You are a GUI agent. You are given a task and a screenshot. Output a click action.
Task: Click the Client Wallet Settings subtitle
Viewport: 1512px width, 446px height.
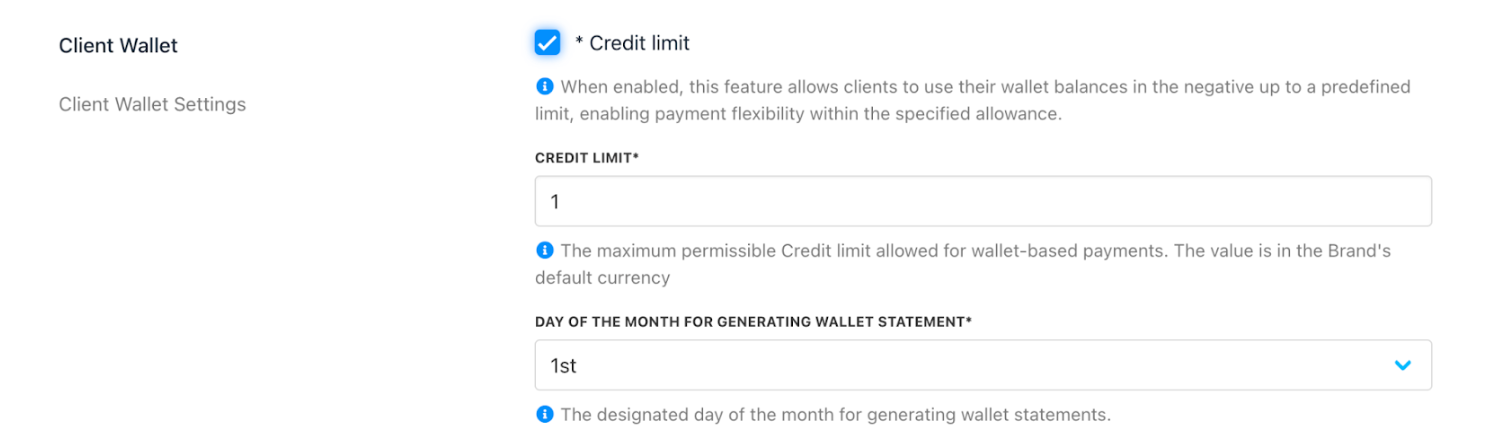[x=152, y=104]
